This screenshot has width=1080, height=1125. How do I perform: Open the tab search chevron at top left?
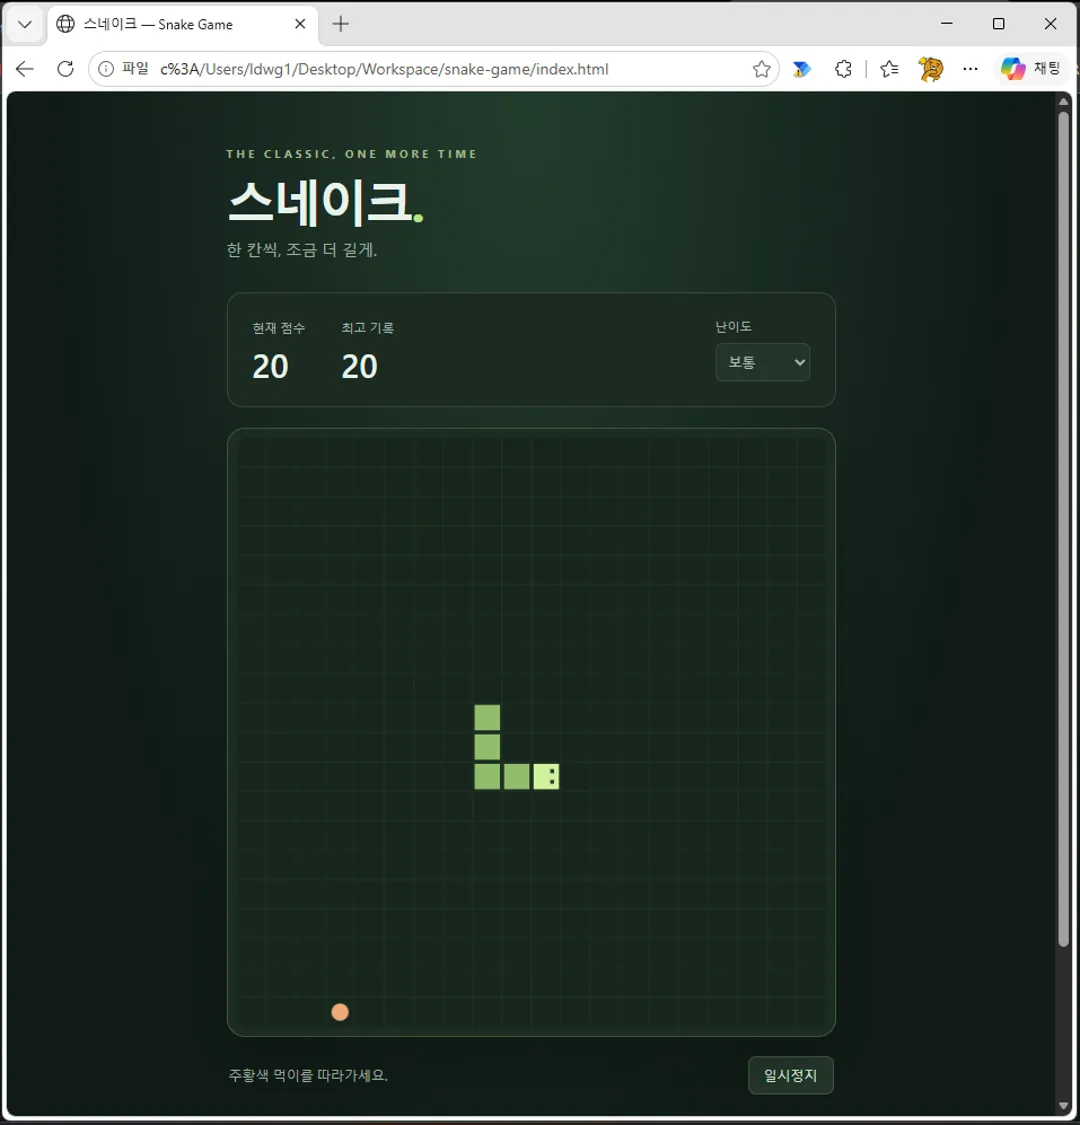[25, 24]
